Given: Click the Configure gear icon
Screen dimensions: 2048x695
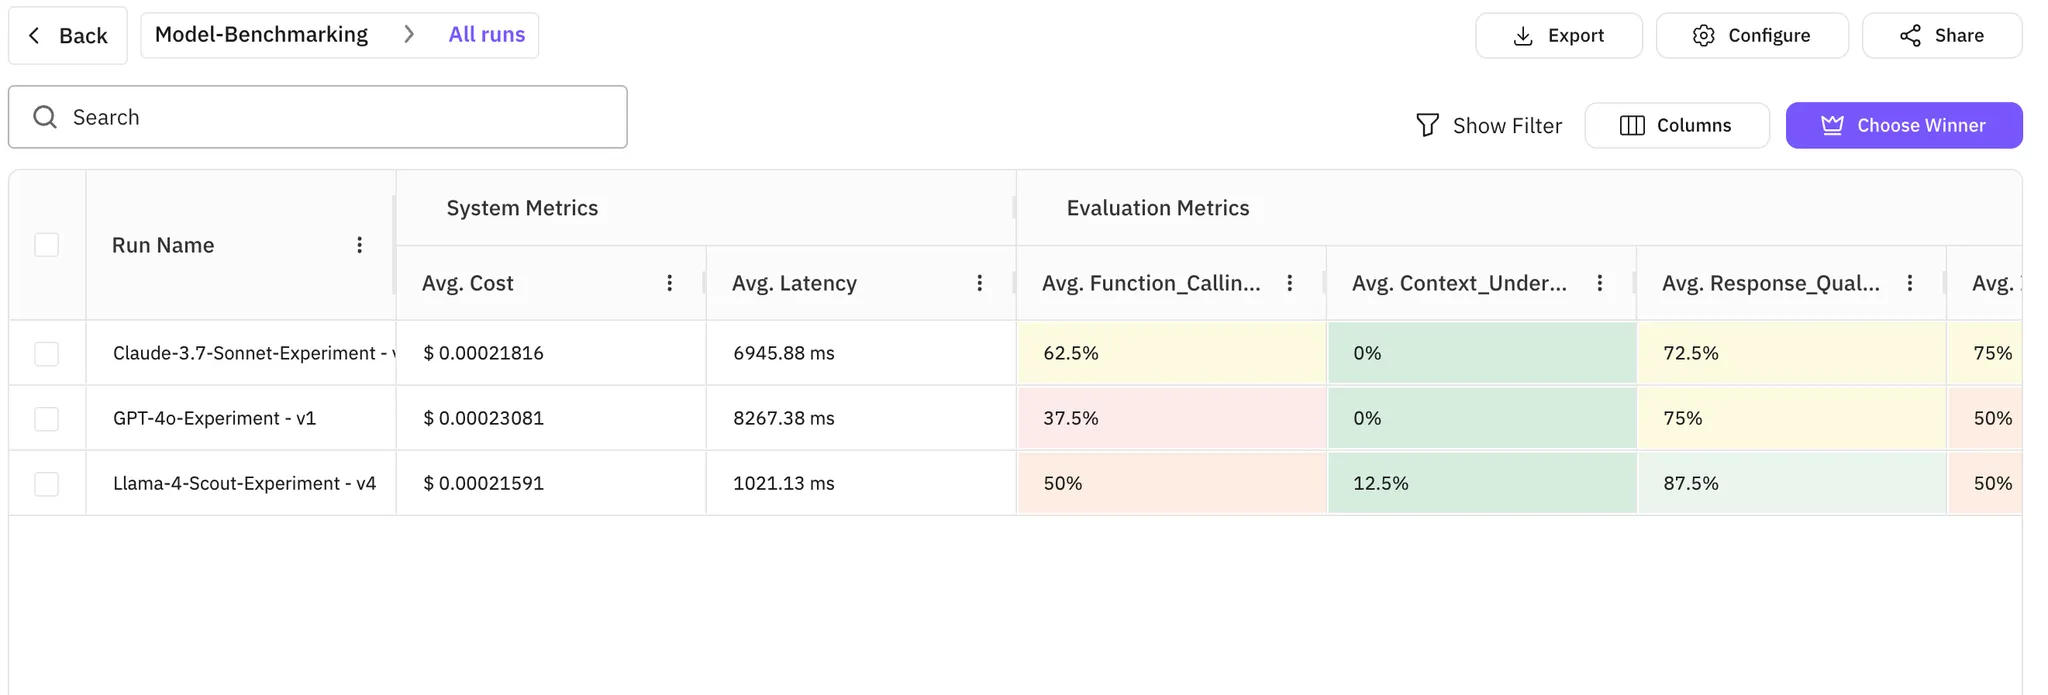Looking at the screenshot, I should coord(1703,36).
